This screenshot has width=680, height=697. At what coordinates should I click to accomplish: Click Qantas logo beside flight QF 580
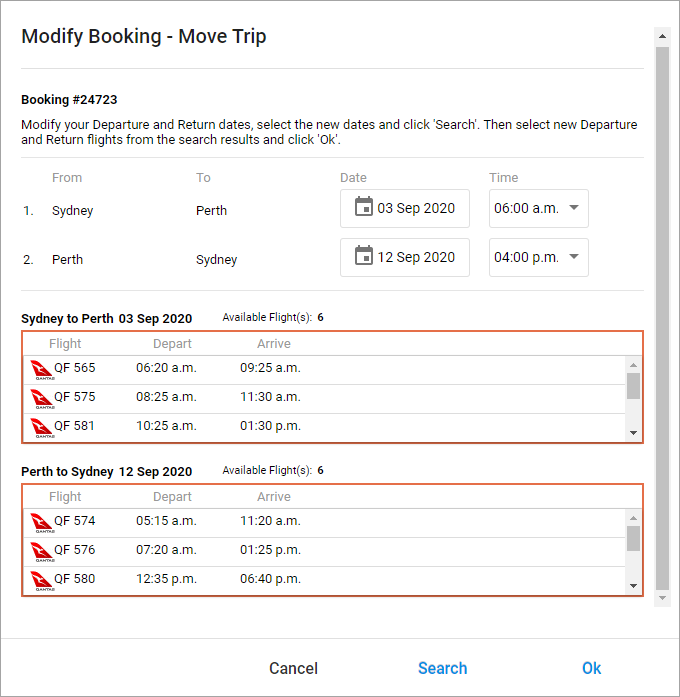pyautogui.click(x=42, y=581)
